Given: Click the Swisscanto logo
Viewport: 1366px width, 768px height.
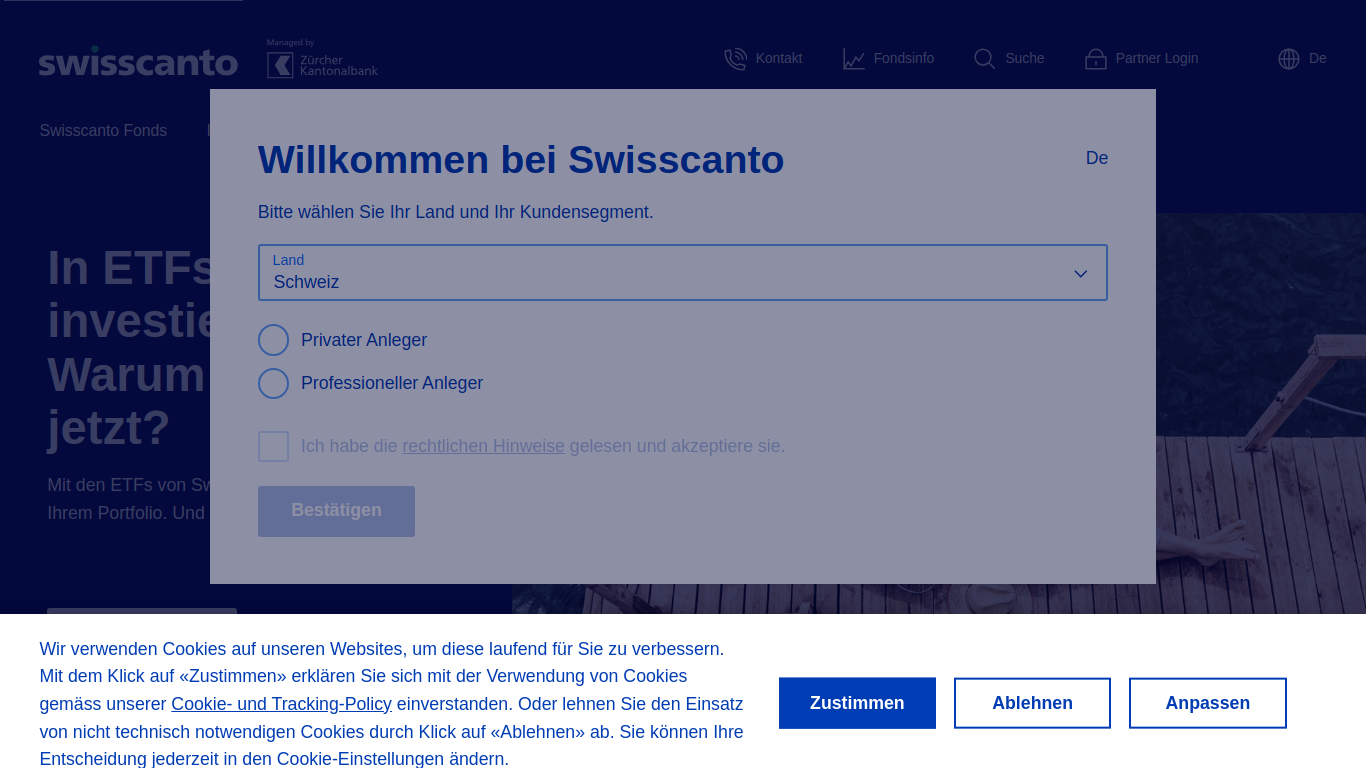Looking at the screenshot, I should tap(138, 61).
